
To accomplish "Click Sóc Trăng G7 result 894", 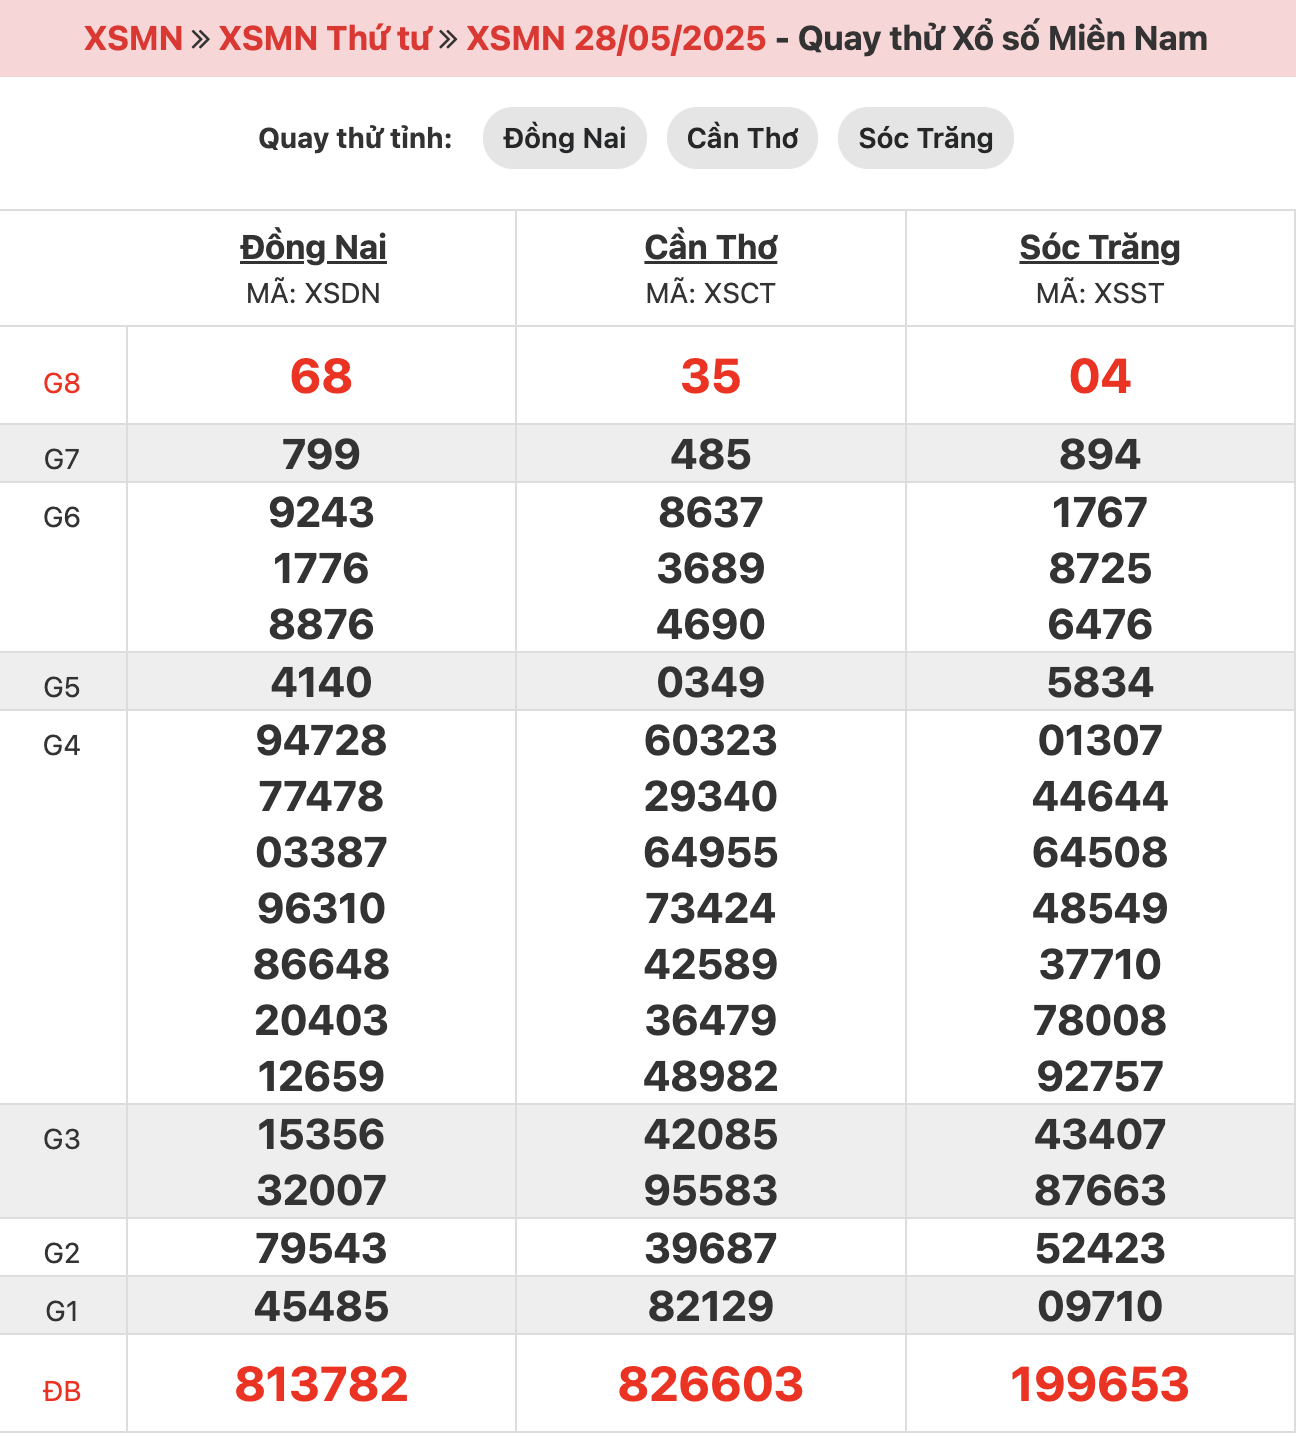I will (x=1100, y=455).
